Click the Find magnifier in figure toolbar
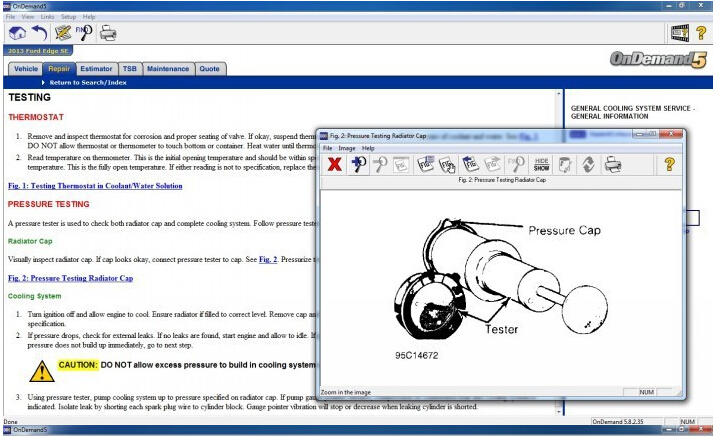 point(517,165)
